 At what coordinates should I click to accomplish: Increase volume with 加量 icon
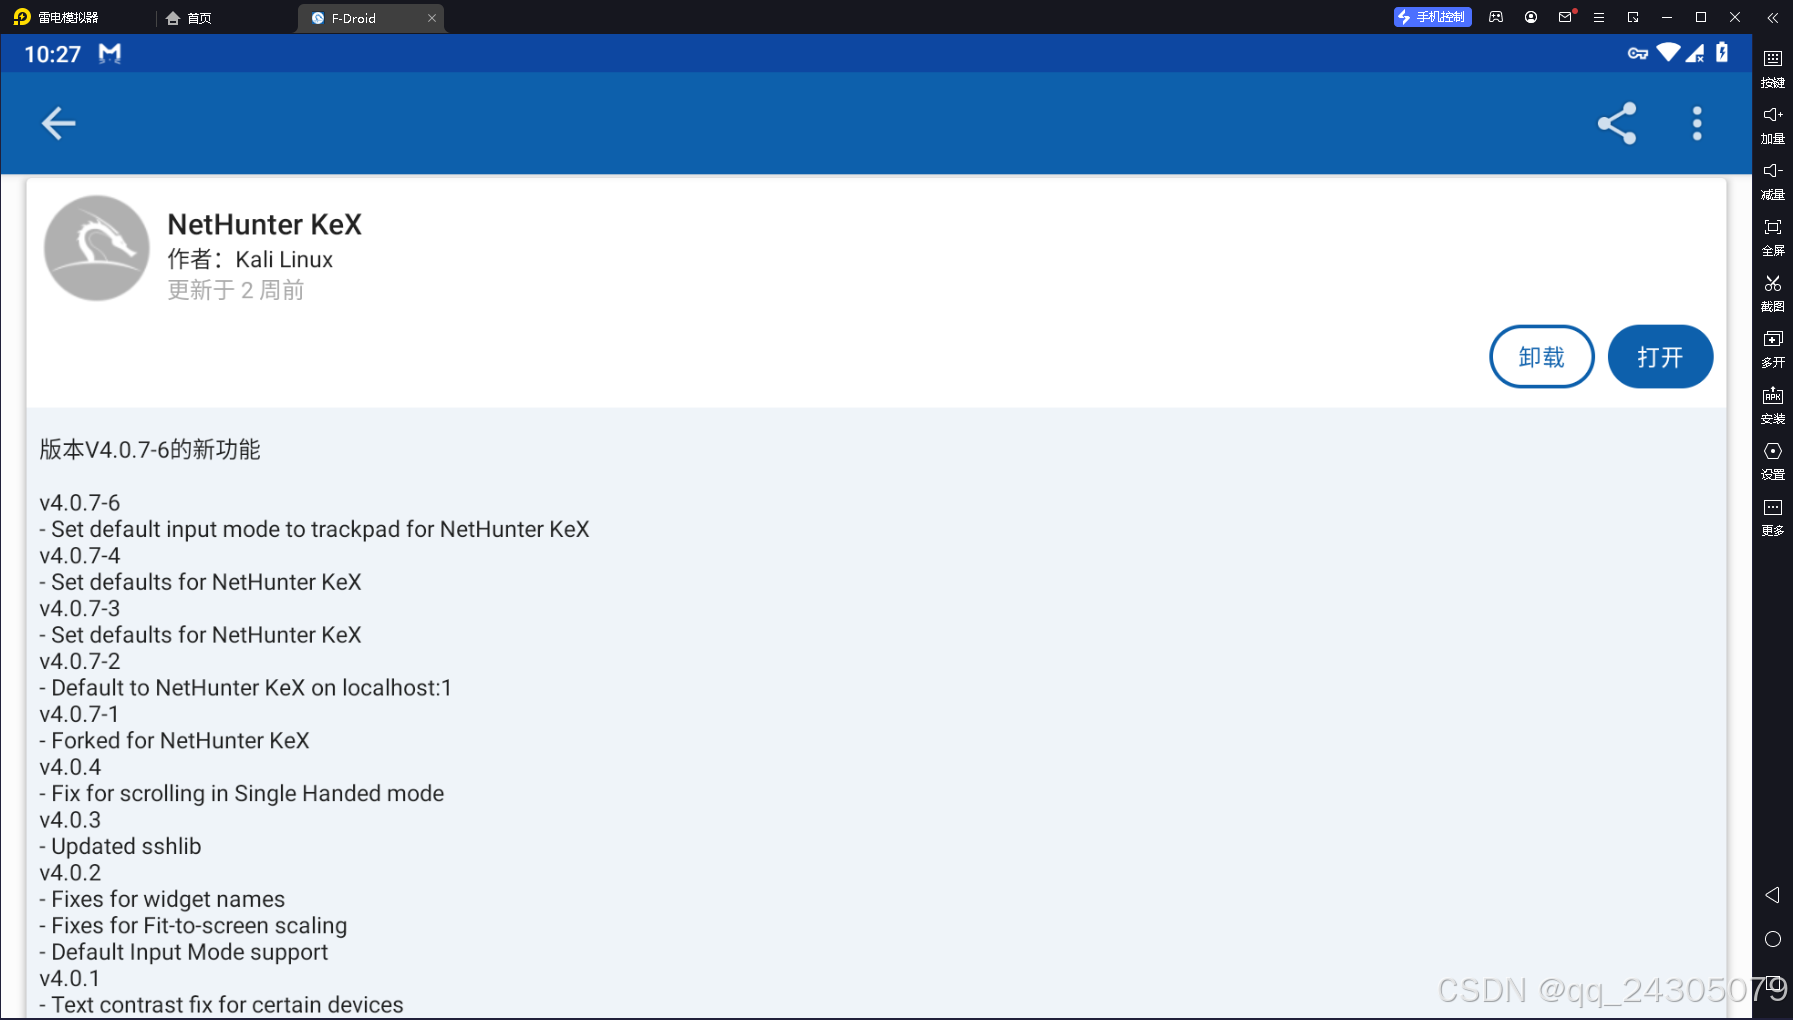1773,125
